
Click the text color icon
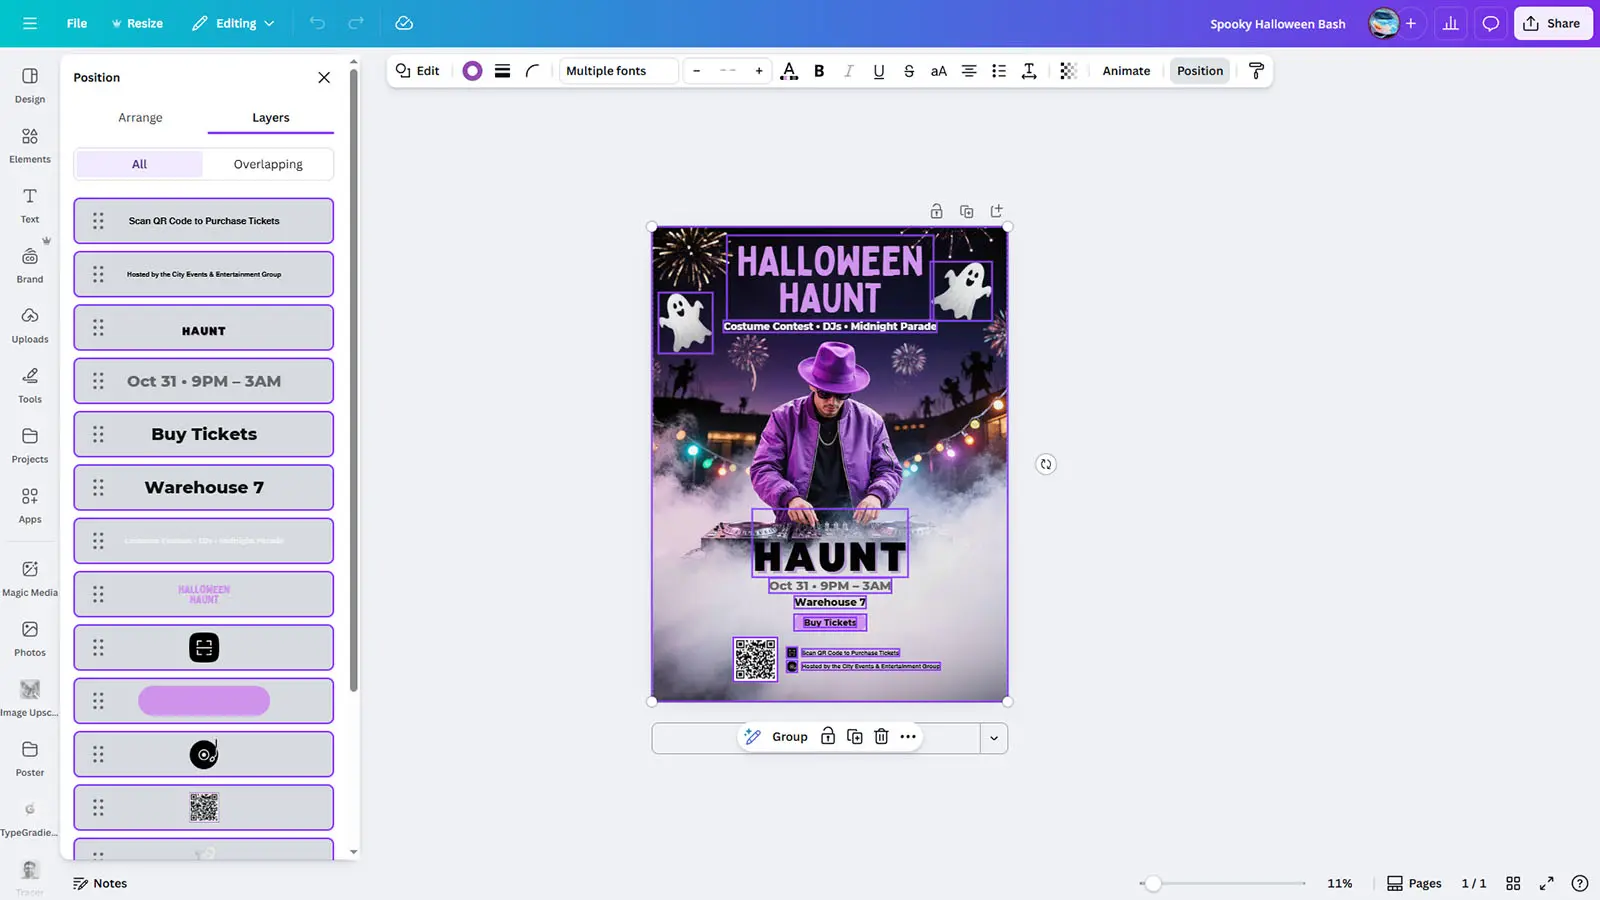pyautogui.click(x=789, y=71)
